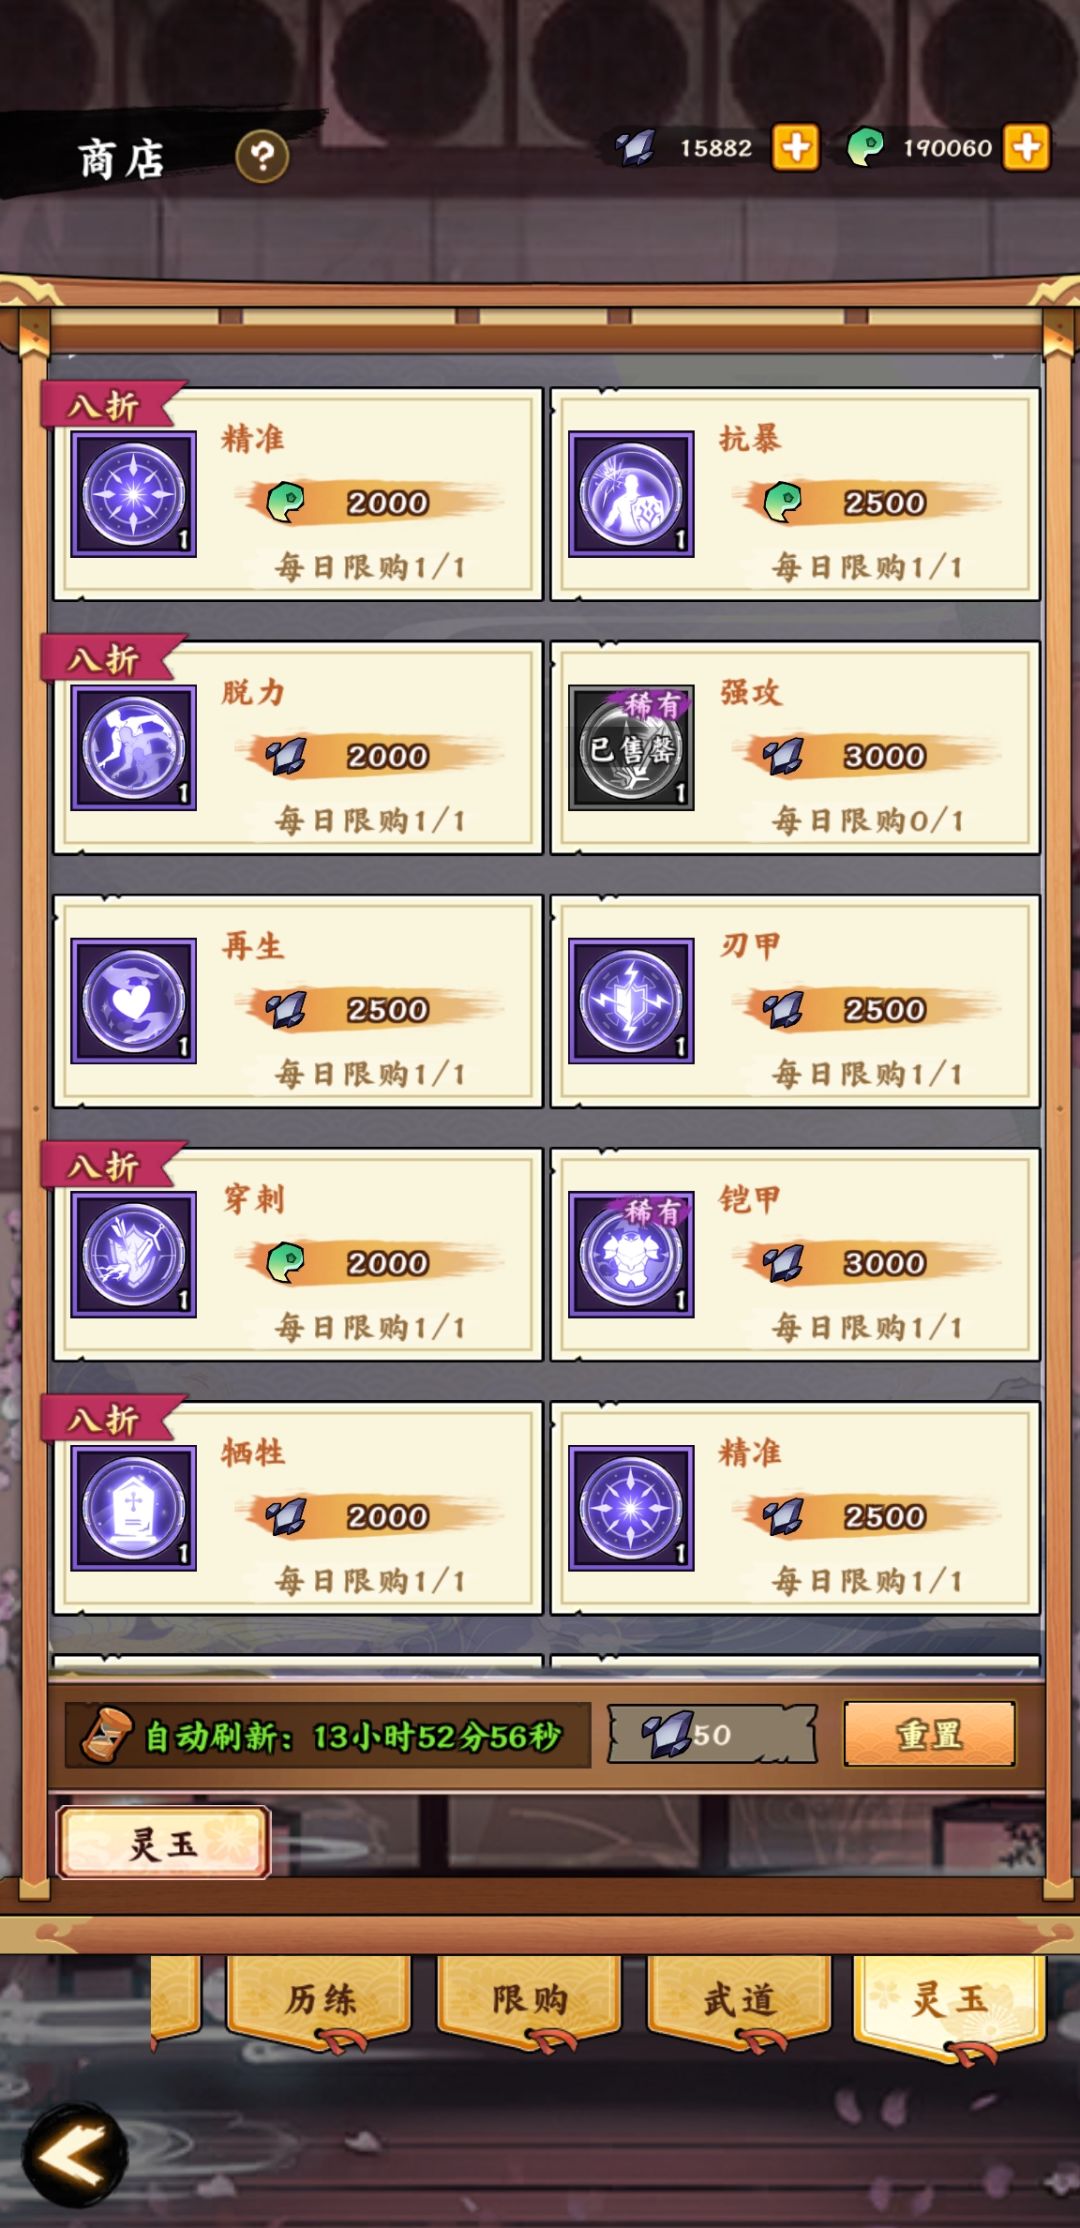This screenshot has height=2228, width=1080.
Task: Click the 重置 reset button
Action: tap(930, 1734)
